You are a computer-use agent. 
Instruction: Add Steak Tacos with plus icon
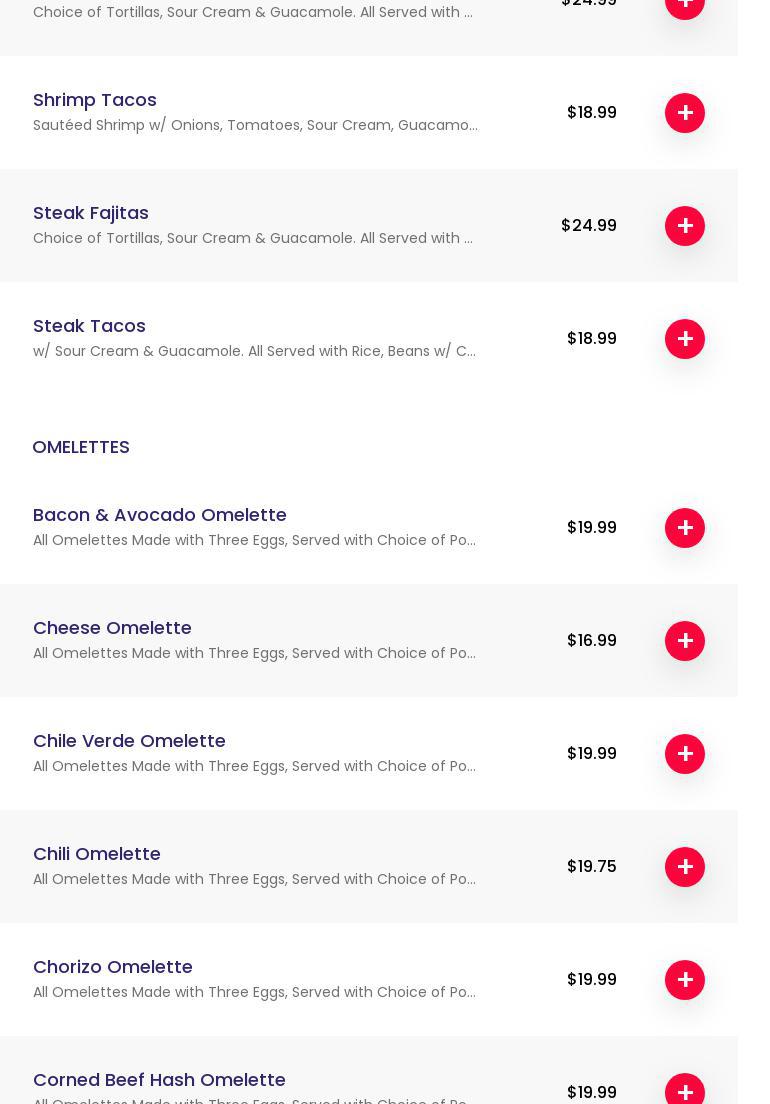(685, 339)
